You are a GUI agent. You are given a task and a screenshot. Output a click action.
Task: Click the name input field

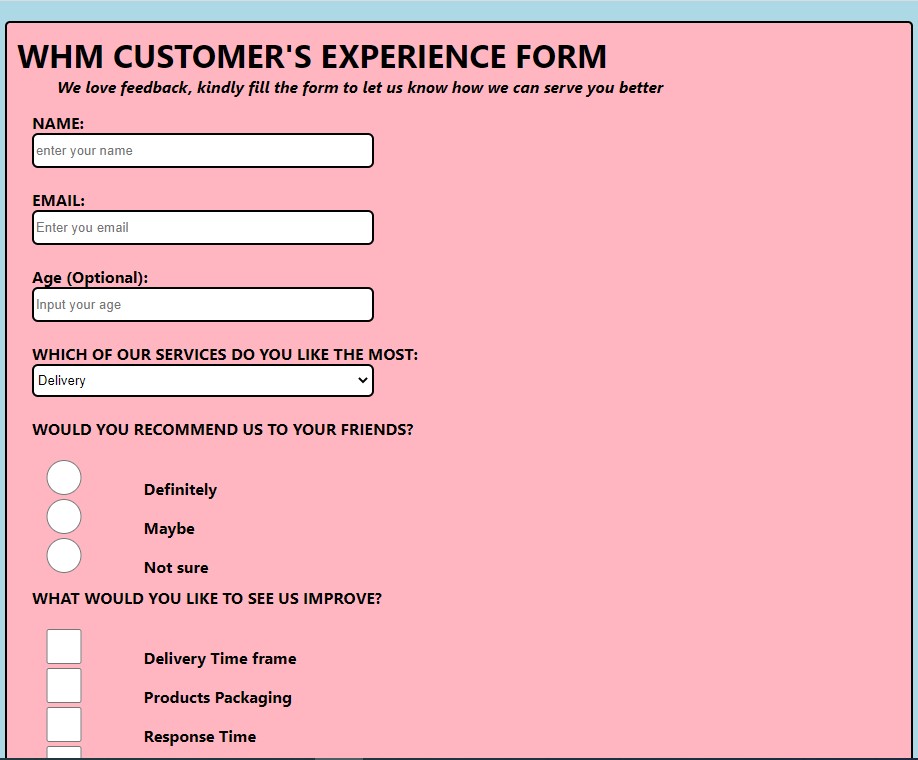[x=203, y=151]
